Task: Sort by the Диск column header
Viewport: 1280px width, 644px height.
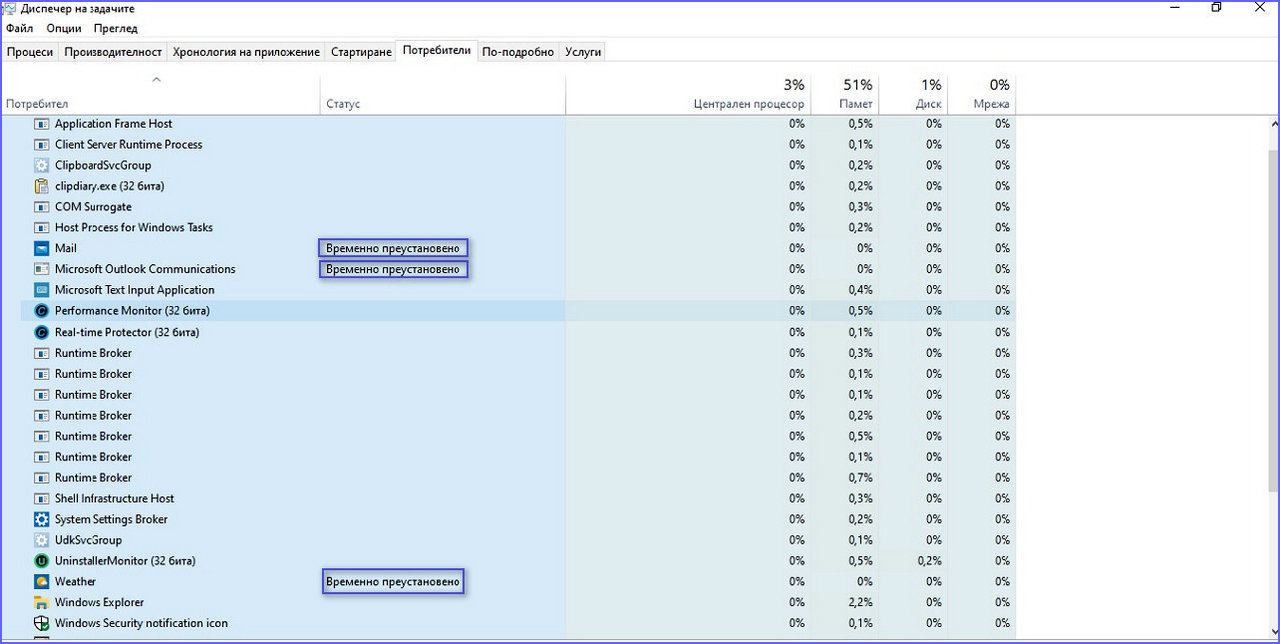Action: 913,94
